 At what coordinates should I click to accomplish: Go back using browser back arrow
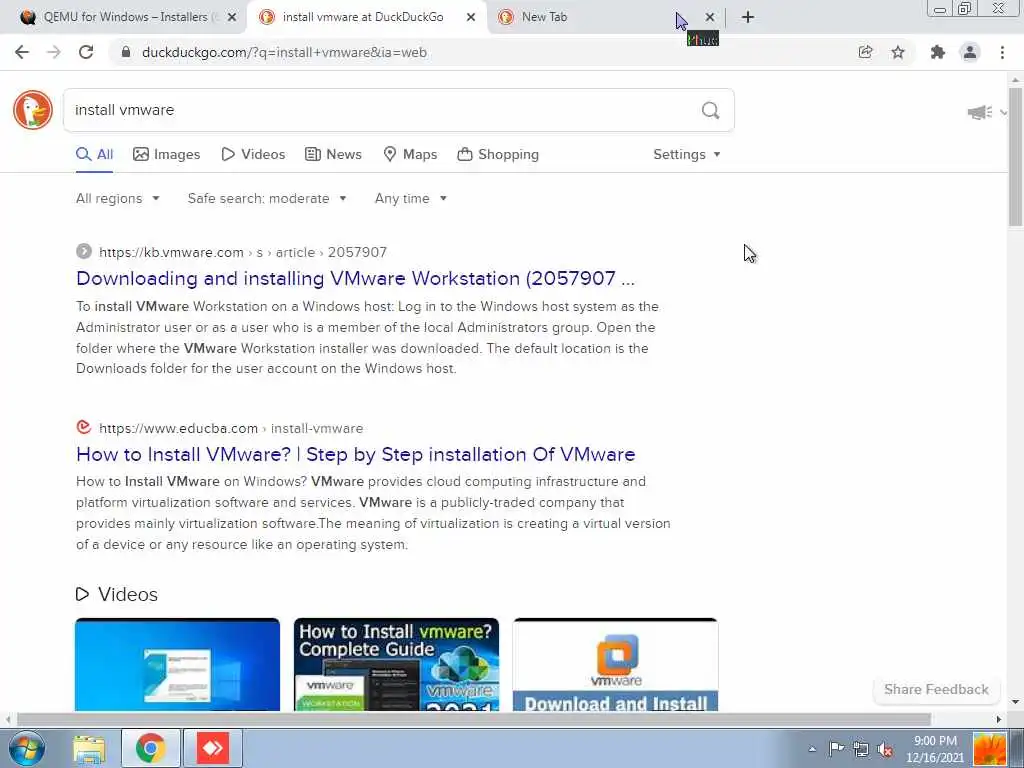pos(22,52)
